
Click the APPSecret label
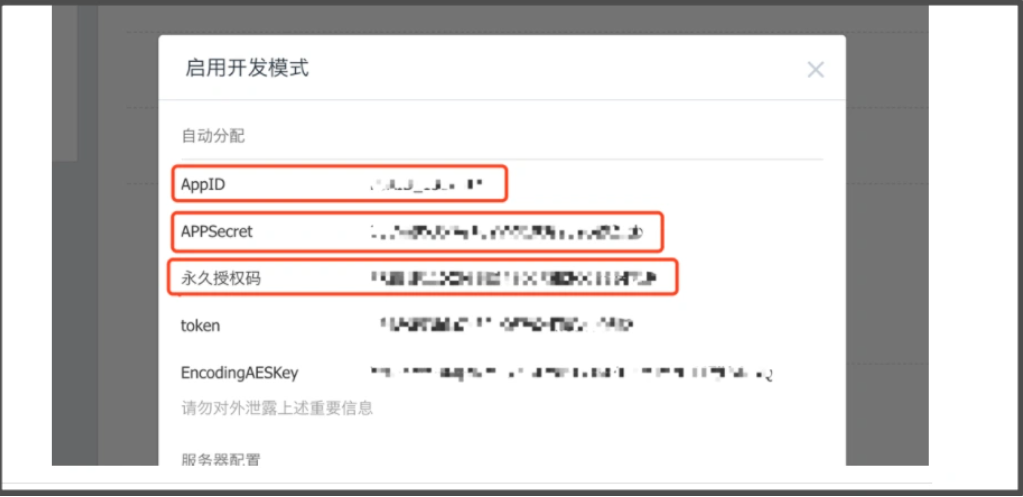tap(217, 231)
